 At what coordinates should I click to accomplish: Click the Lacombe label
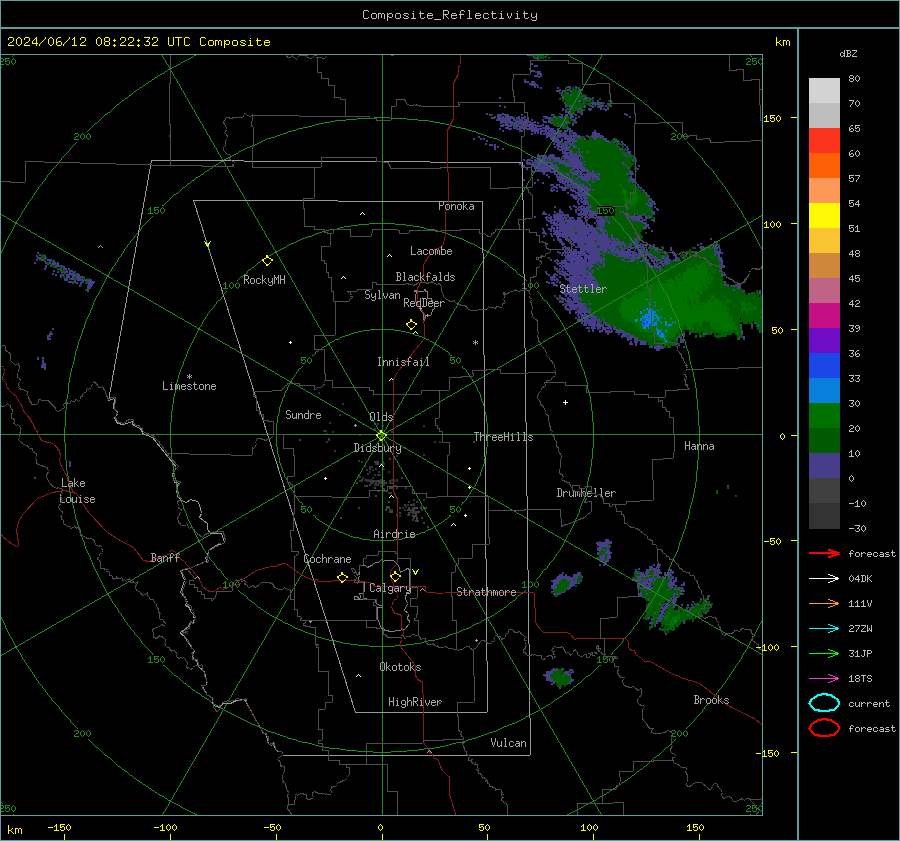(431, 251)
